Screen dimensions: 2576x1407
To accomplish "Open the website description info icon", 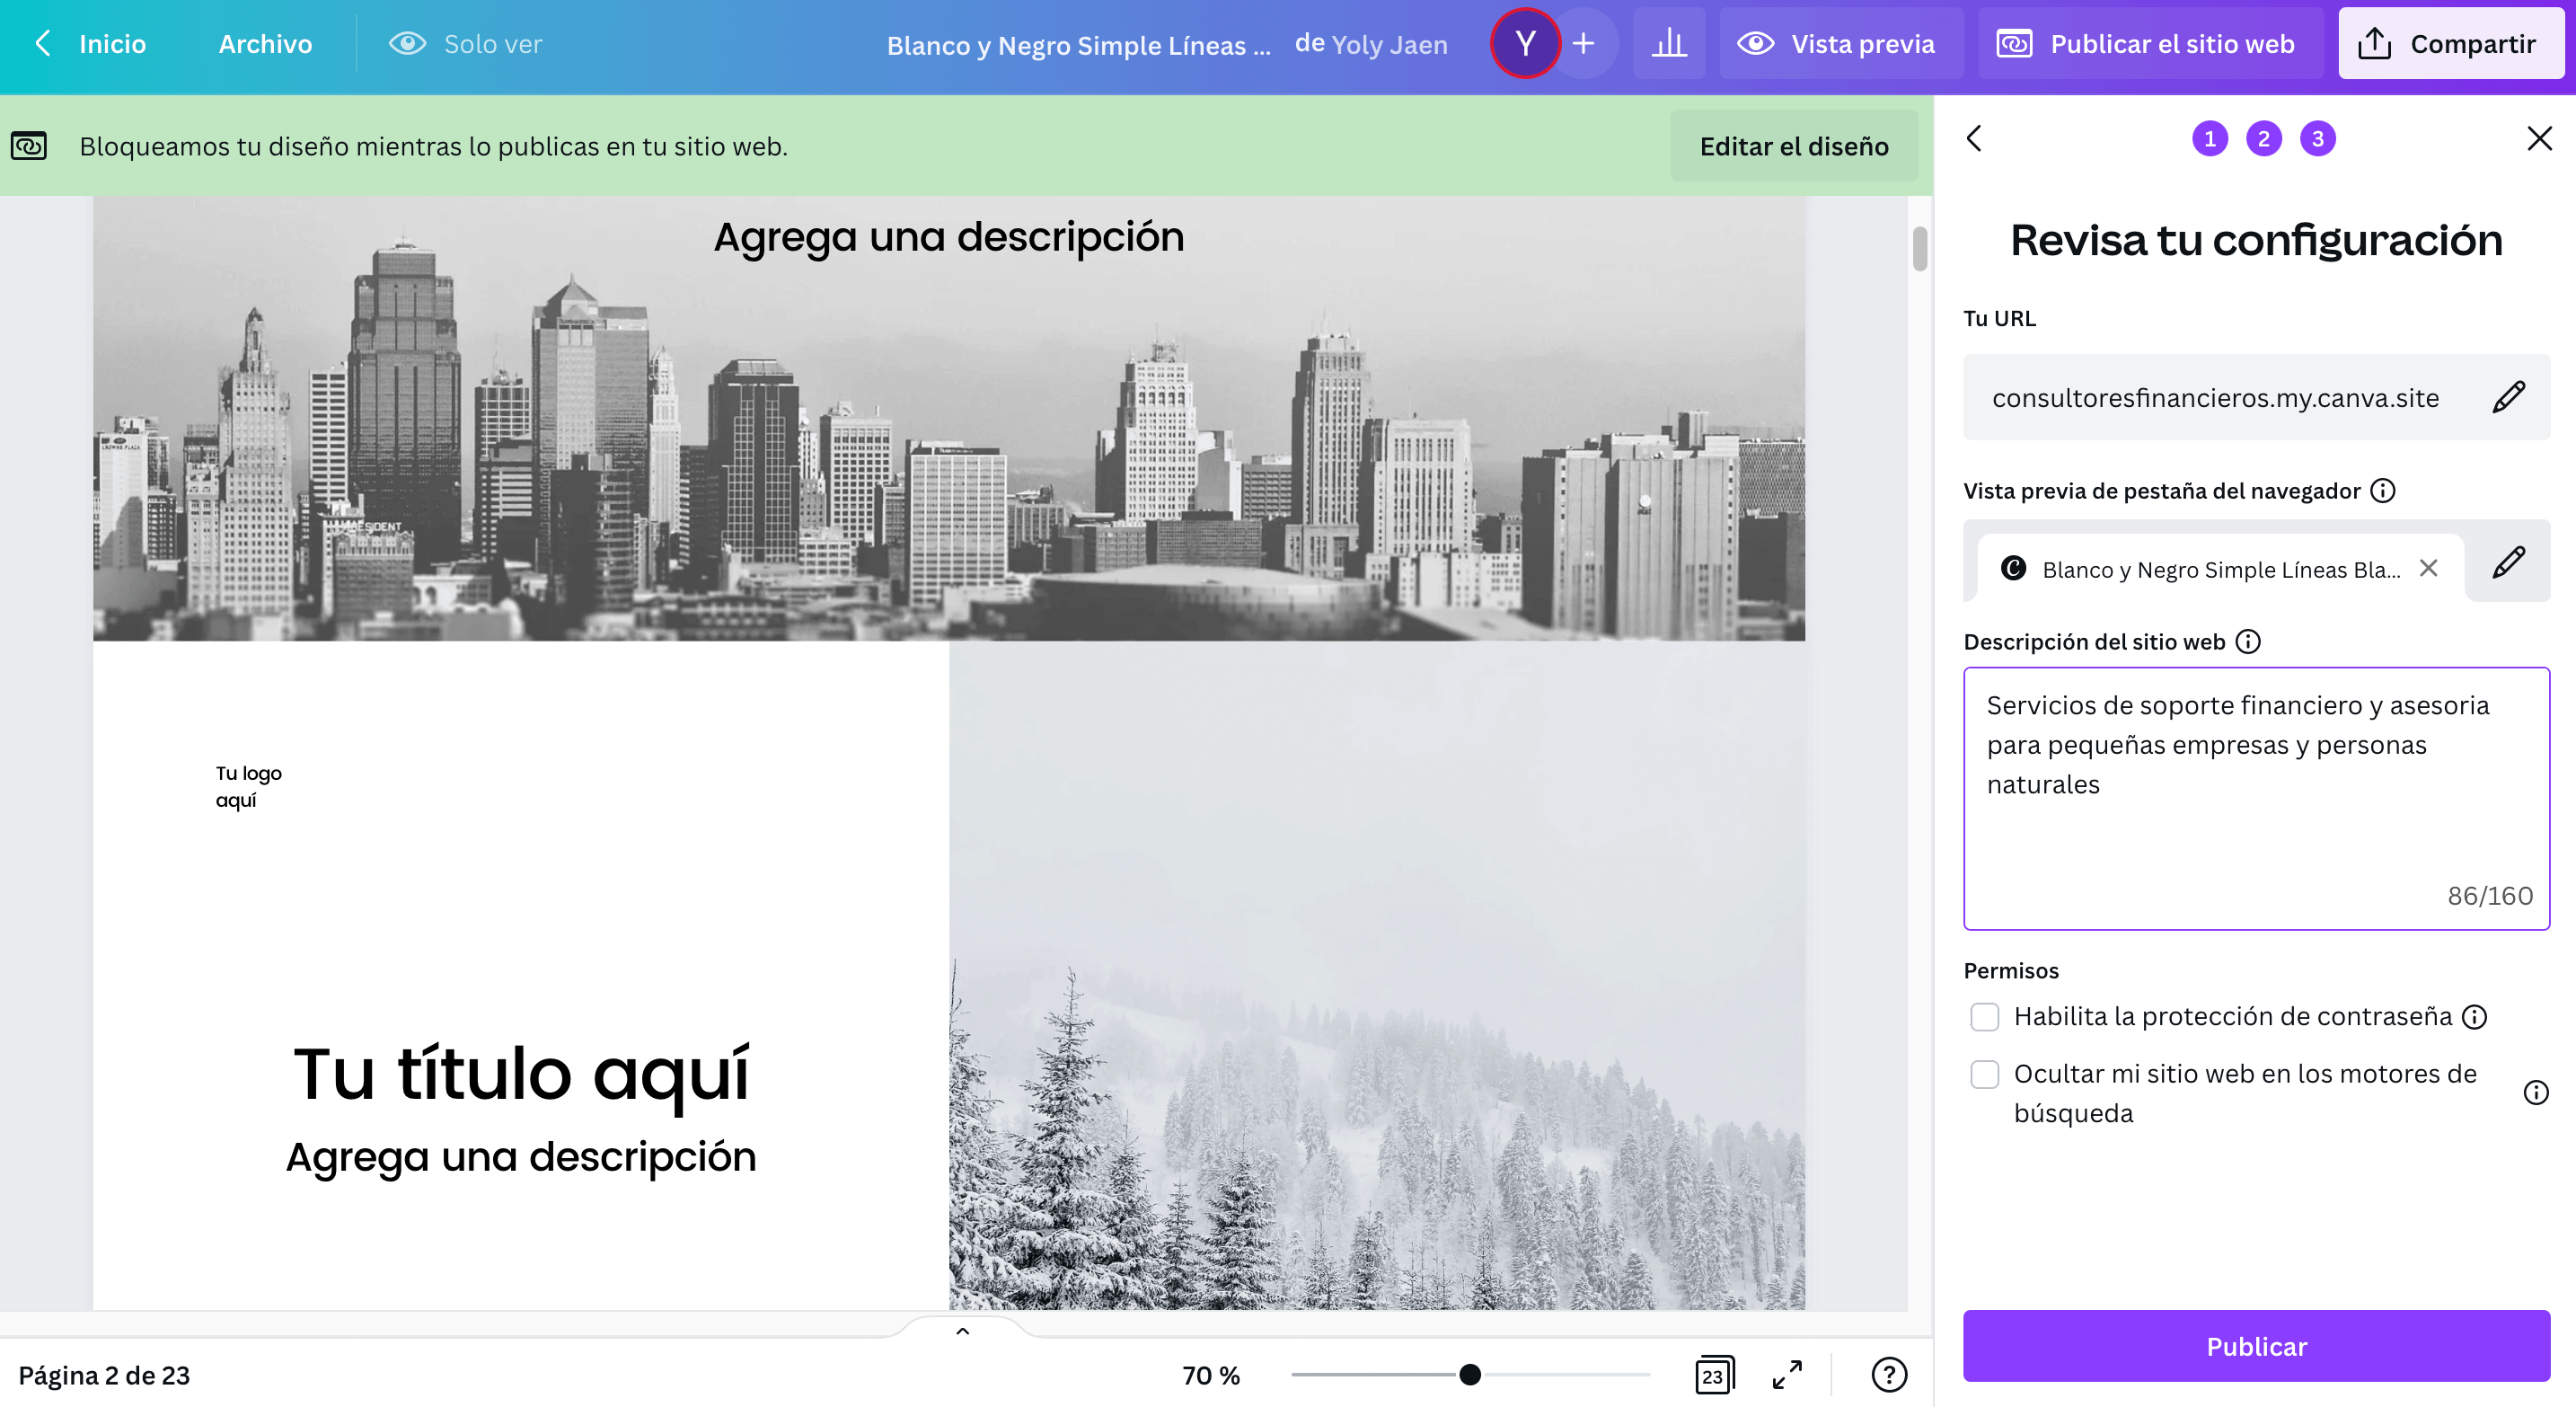I will (2248, 642).
